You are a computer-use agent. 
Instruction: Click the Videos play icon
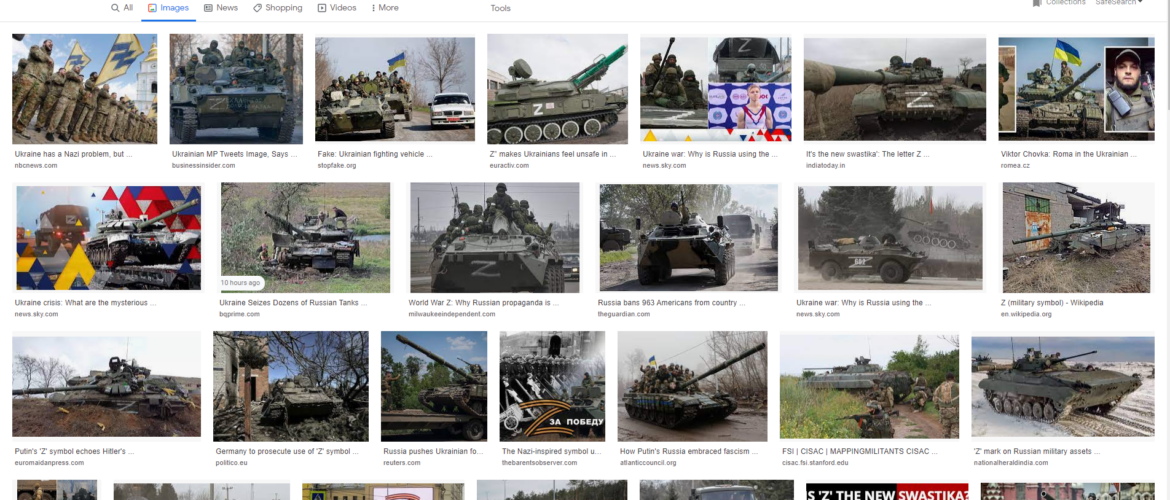click(322, 8)
